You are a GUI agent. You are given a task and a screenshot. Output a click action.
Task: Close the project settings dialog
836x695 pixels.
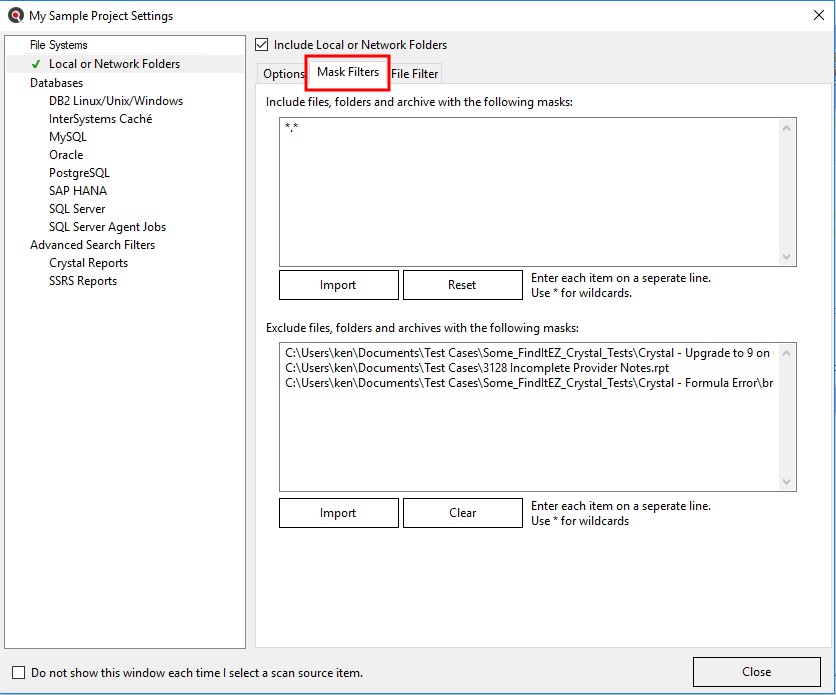(x=756, y=672)
